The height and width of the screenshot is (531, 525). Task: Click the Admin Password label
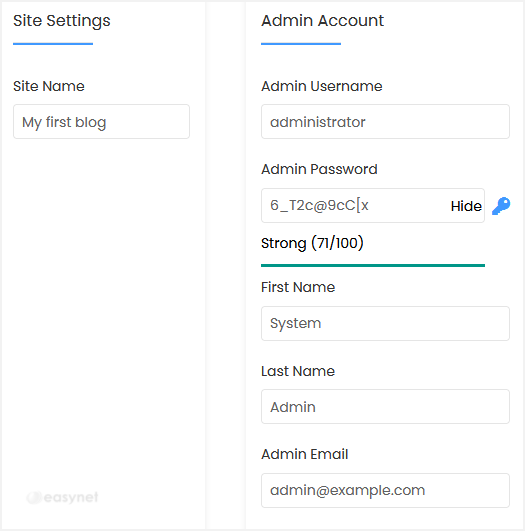pyautogui.click(x=319, y=169)
